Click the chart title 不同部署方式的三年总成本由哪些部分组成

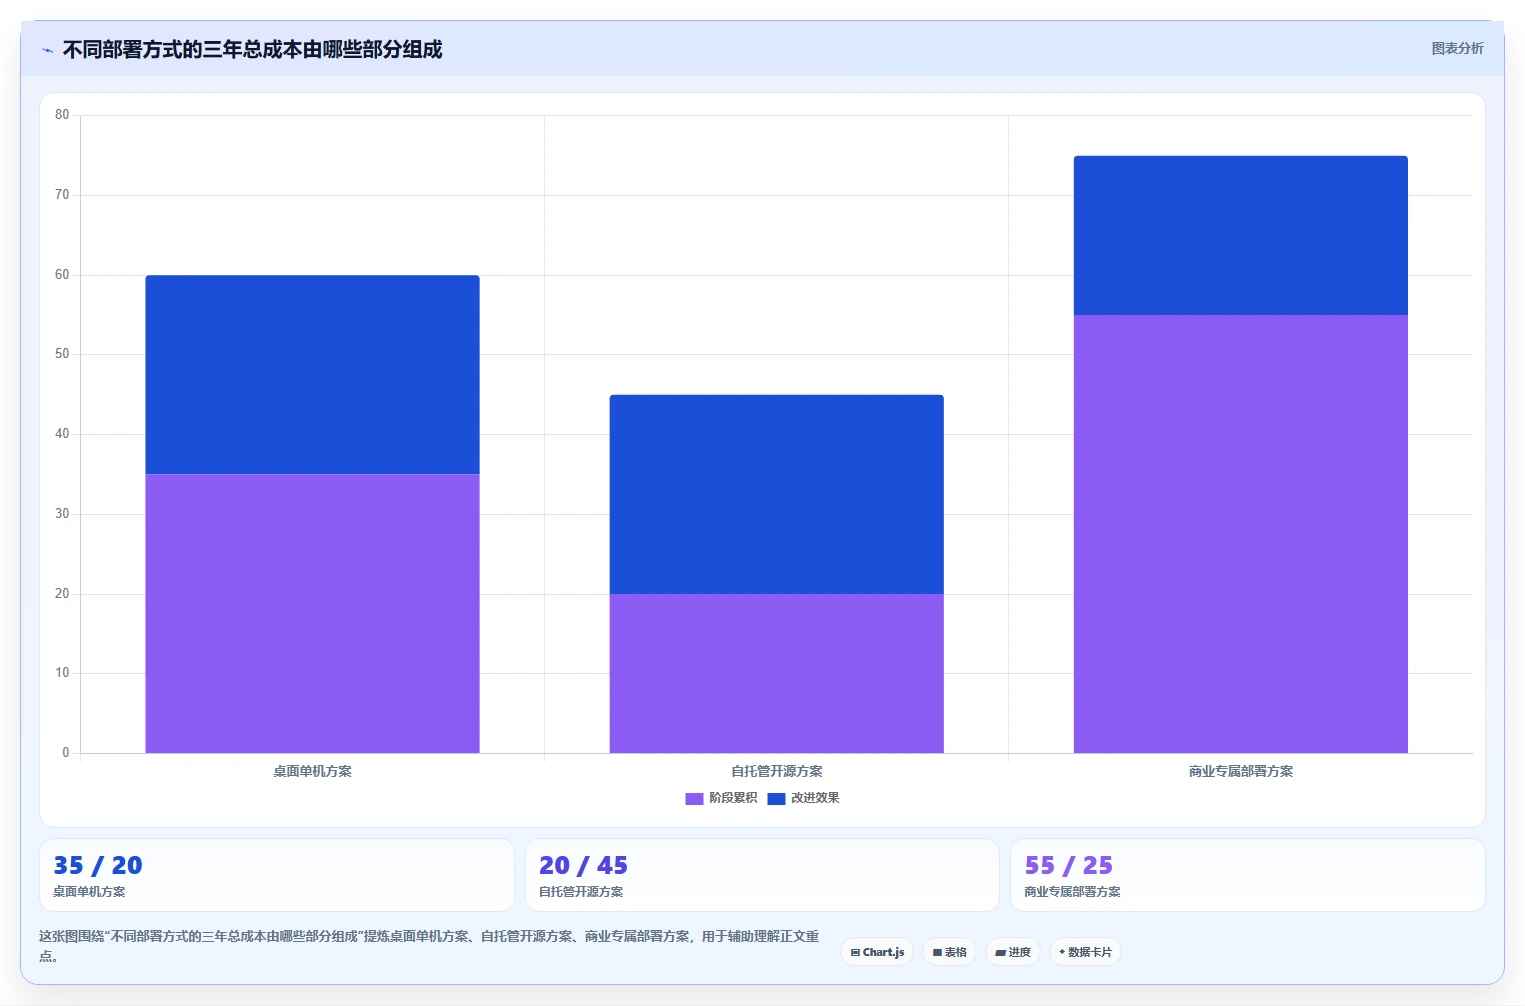click(252, 49)
